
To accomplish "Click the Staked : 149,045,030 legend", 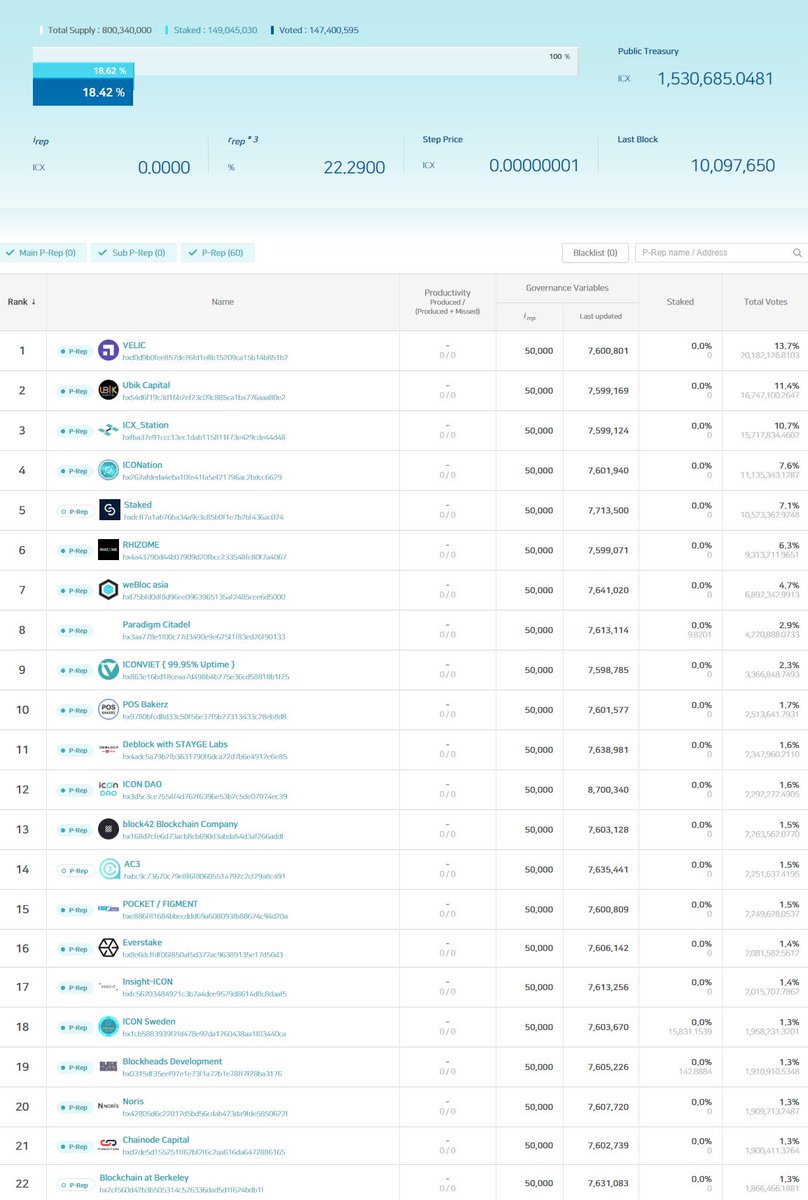I will [x=211, y=30].
